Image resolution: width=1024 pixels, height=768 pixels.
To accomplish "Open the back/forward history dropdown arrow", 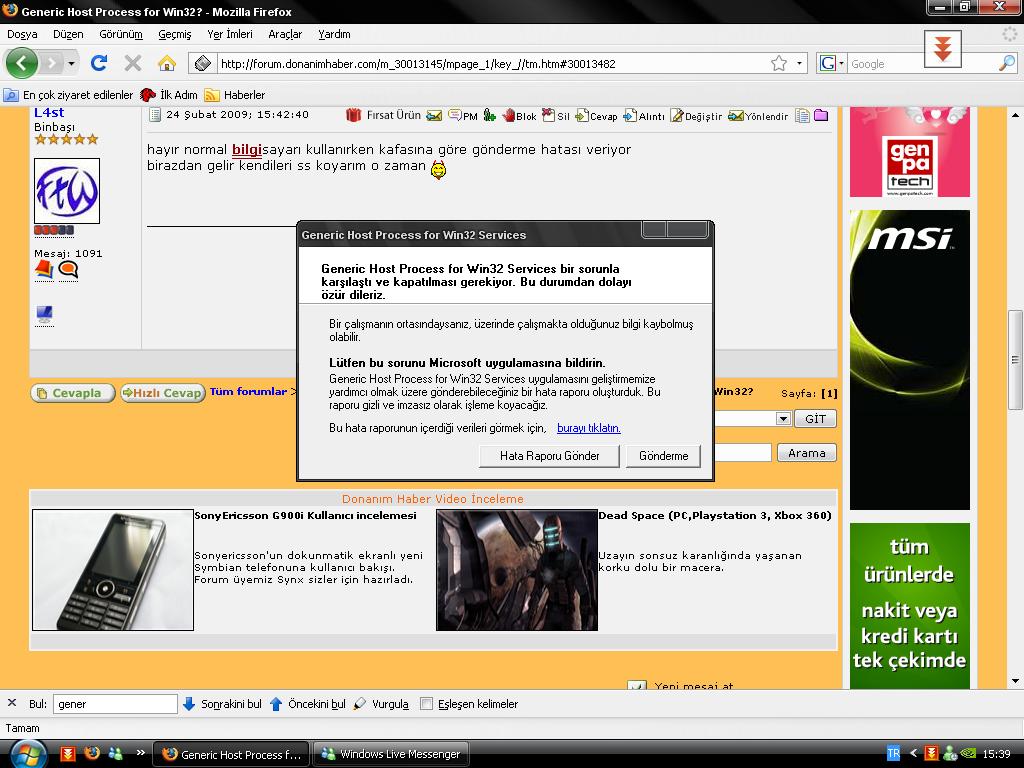I will (x=71, y=64).
